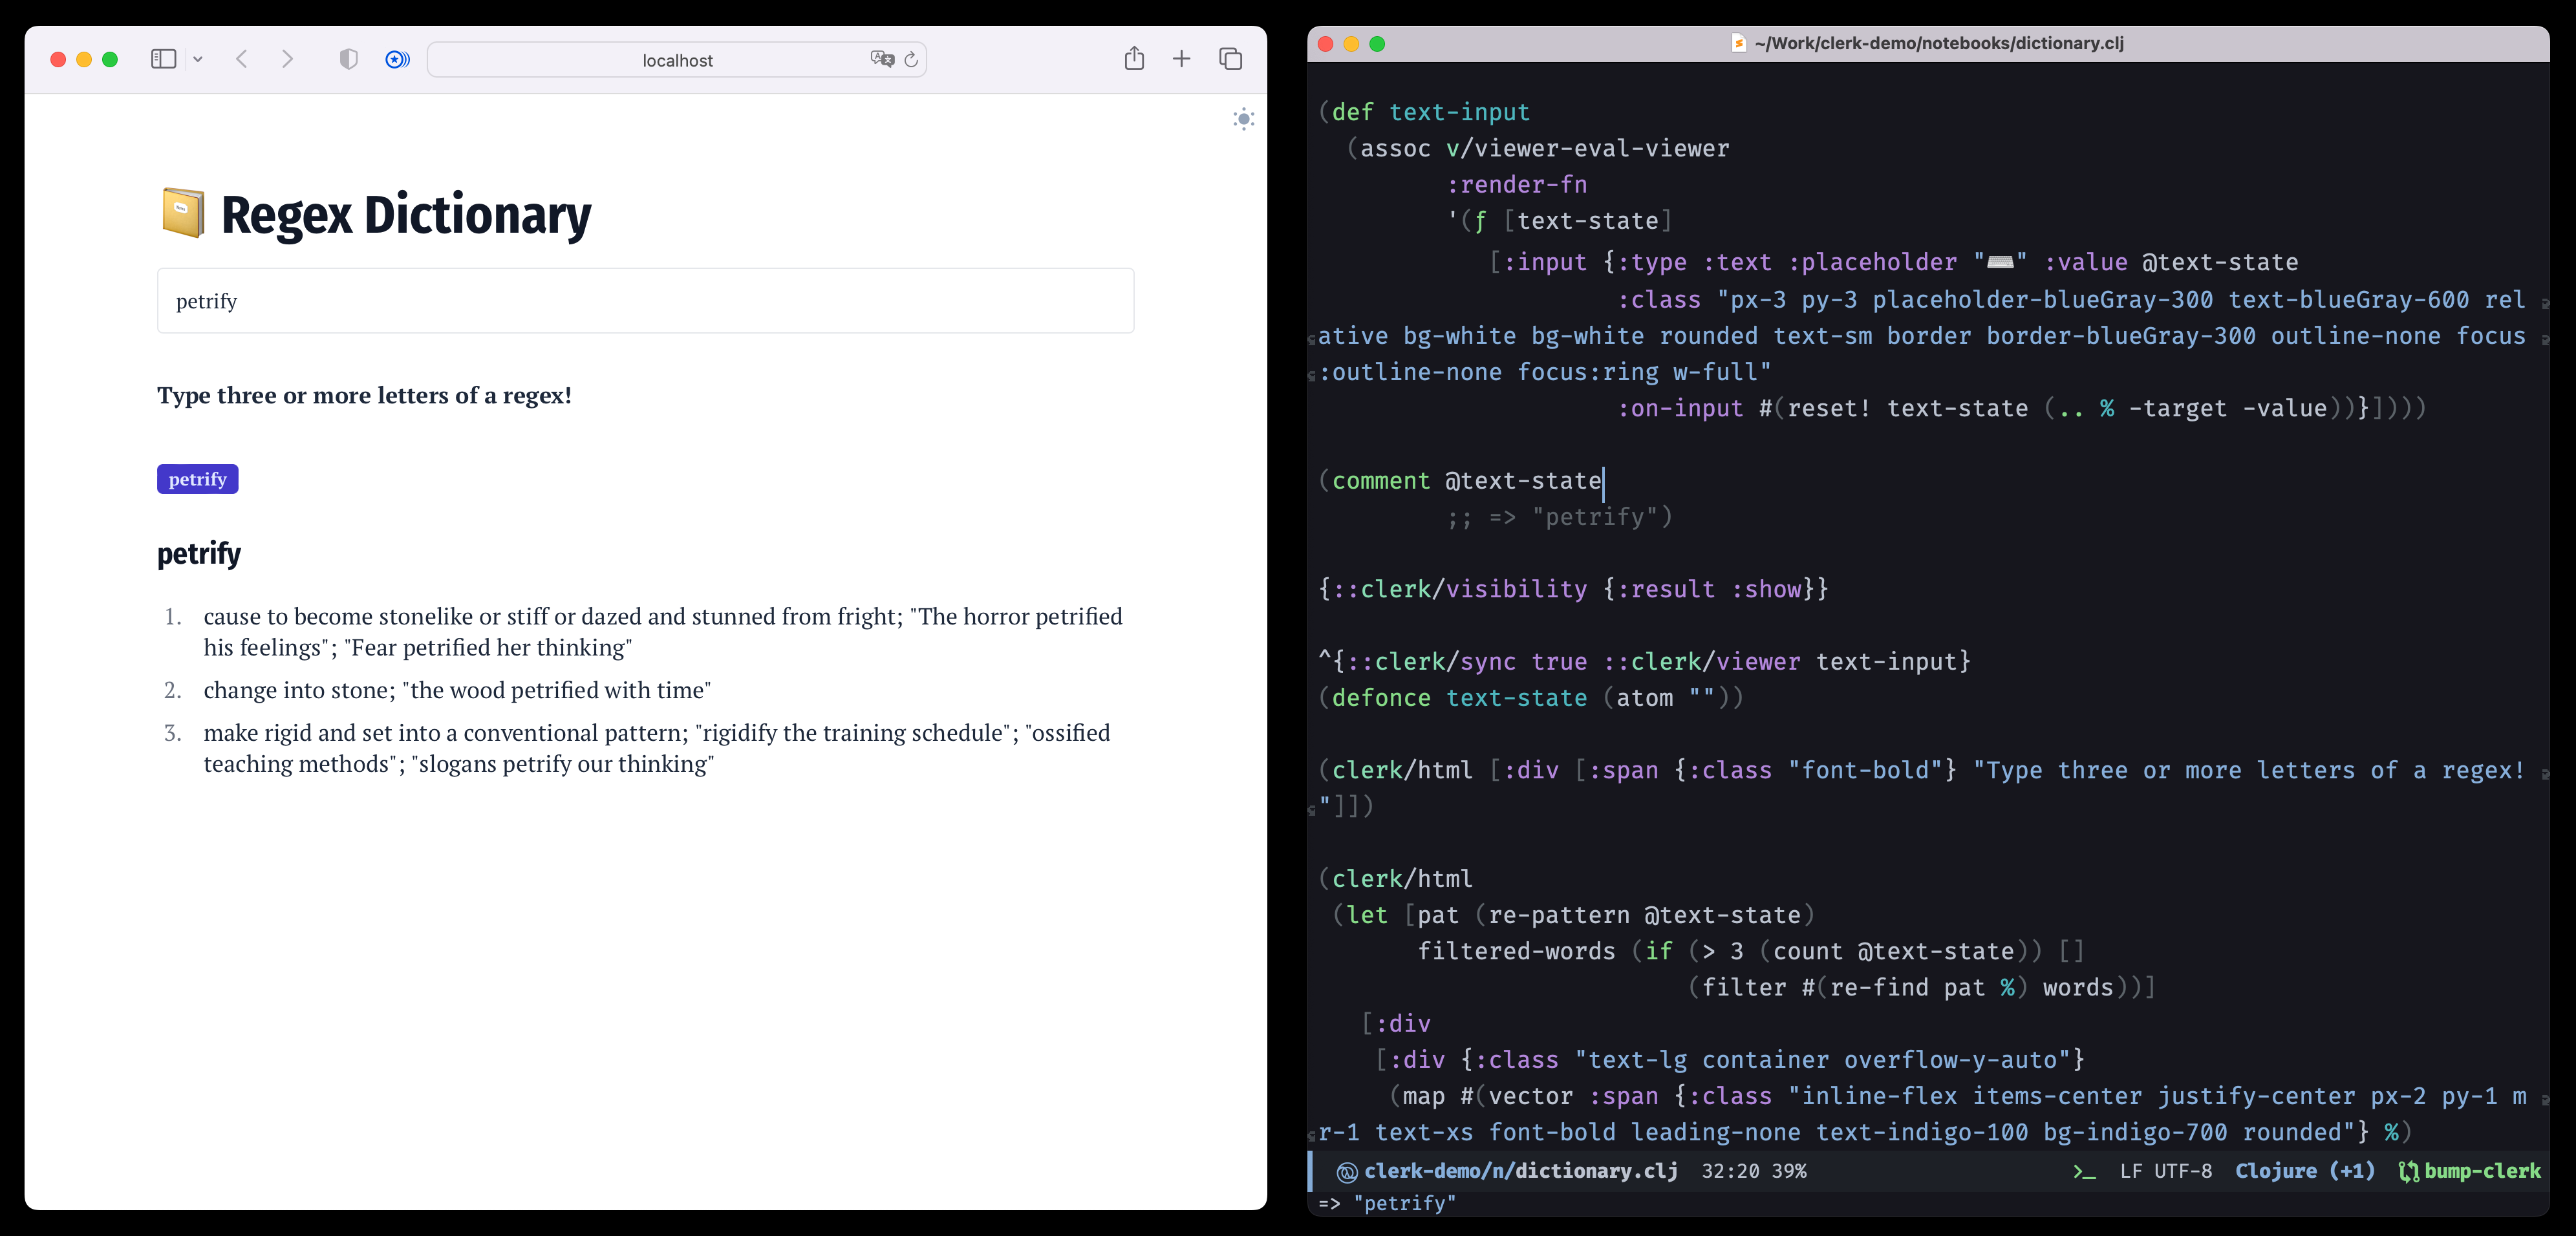Click the terminal prompt icon in modeline

tap(2084, 1171)
